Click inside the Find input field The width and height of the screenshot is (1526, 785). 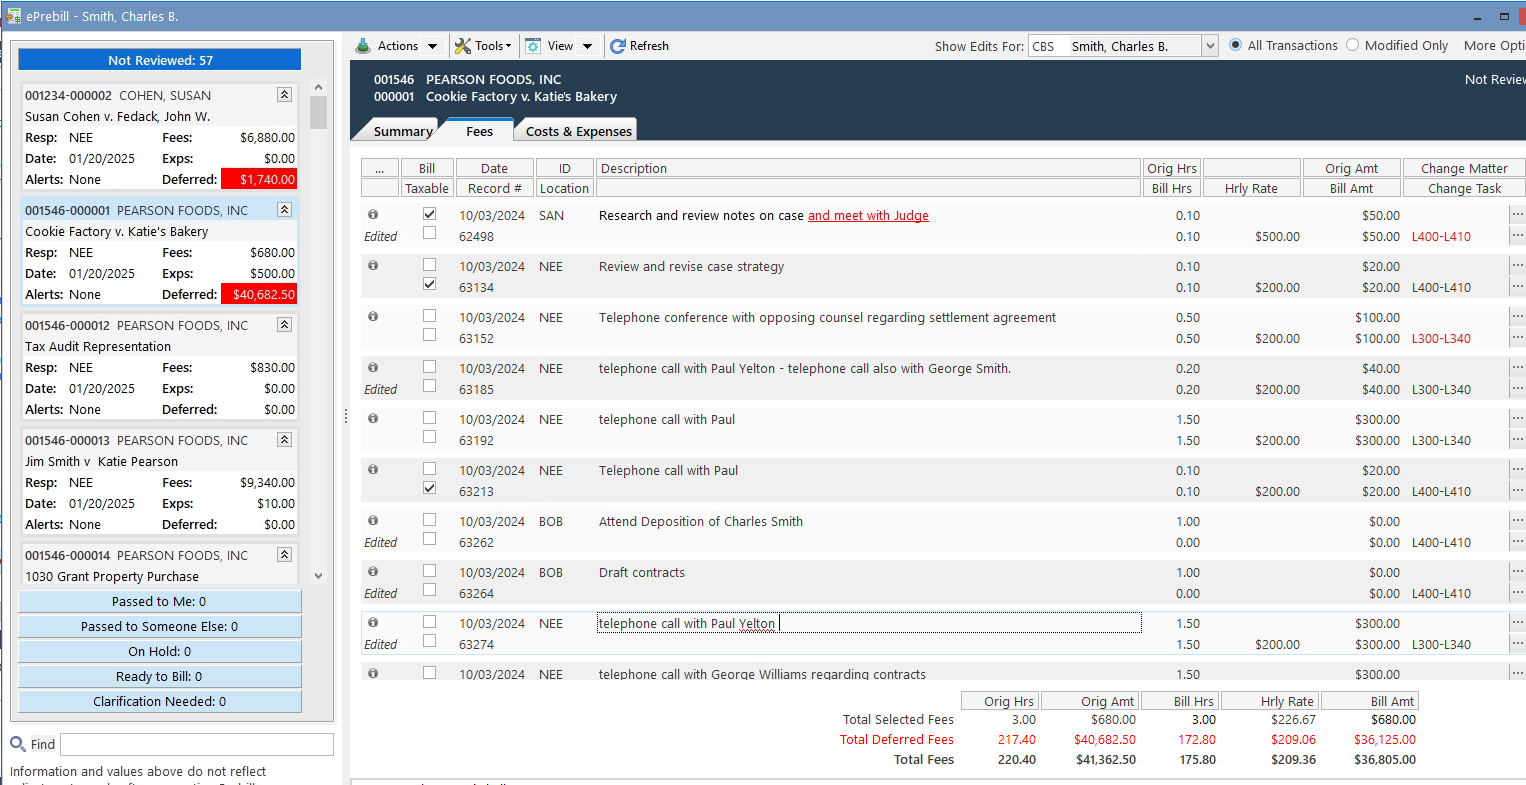(196, 744)
